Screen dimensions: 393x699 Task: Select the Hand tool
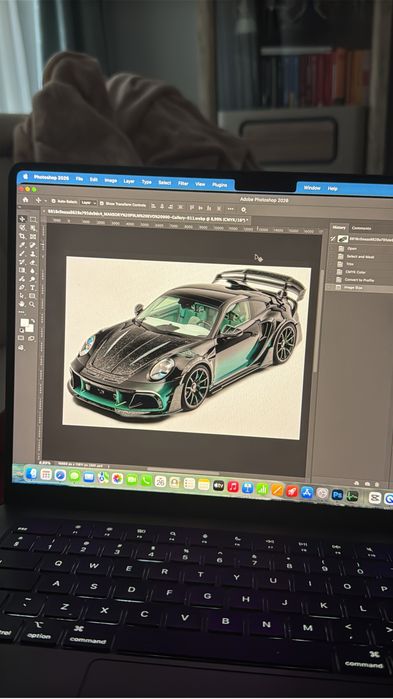(x=22, y=304)
